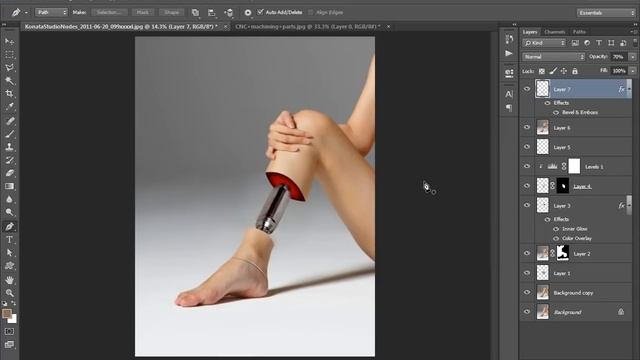Viewport: 640px width, 360px height.
Task: Hide Levels 1 adjustment layer
Action: pyautogui.click(x=527, y=166)
